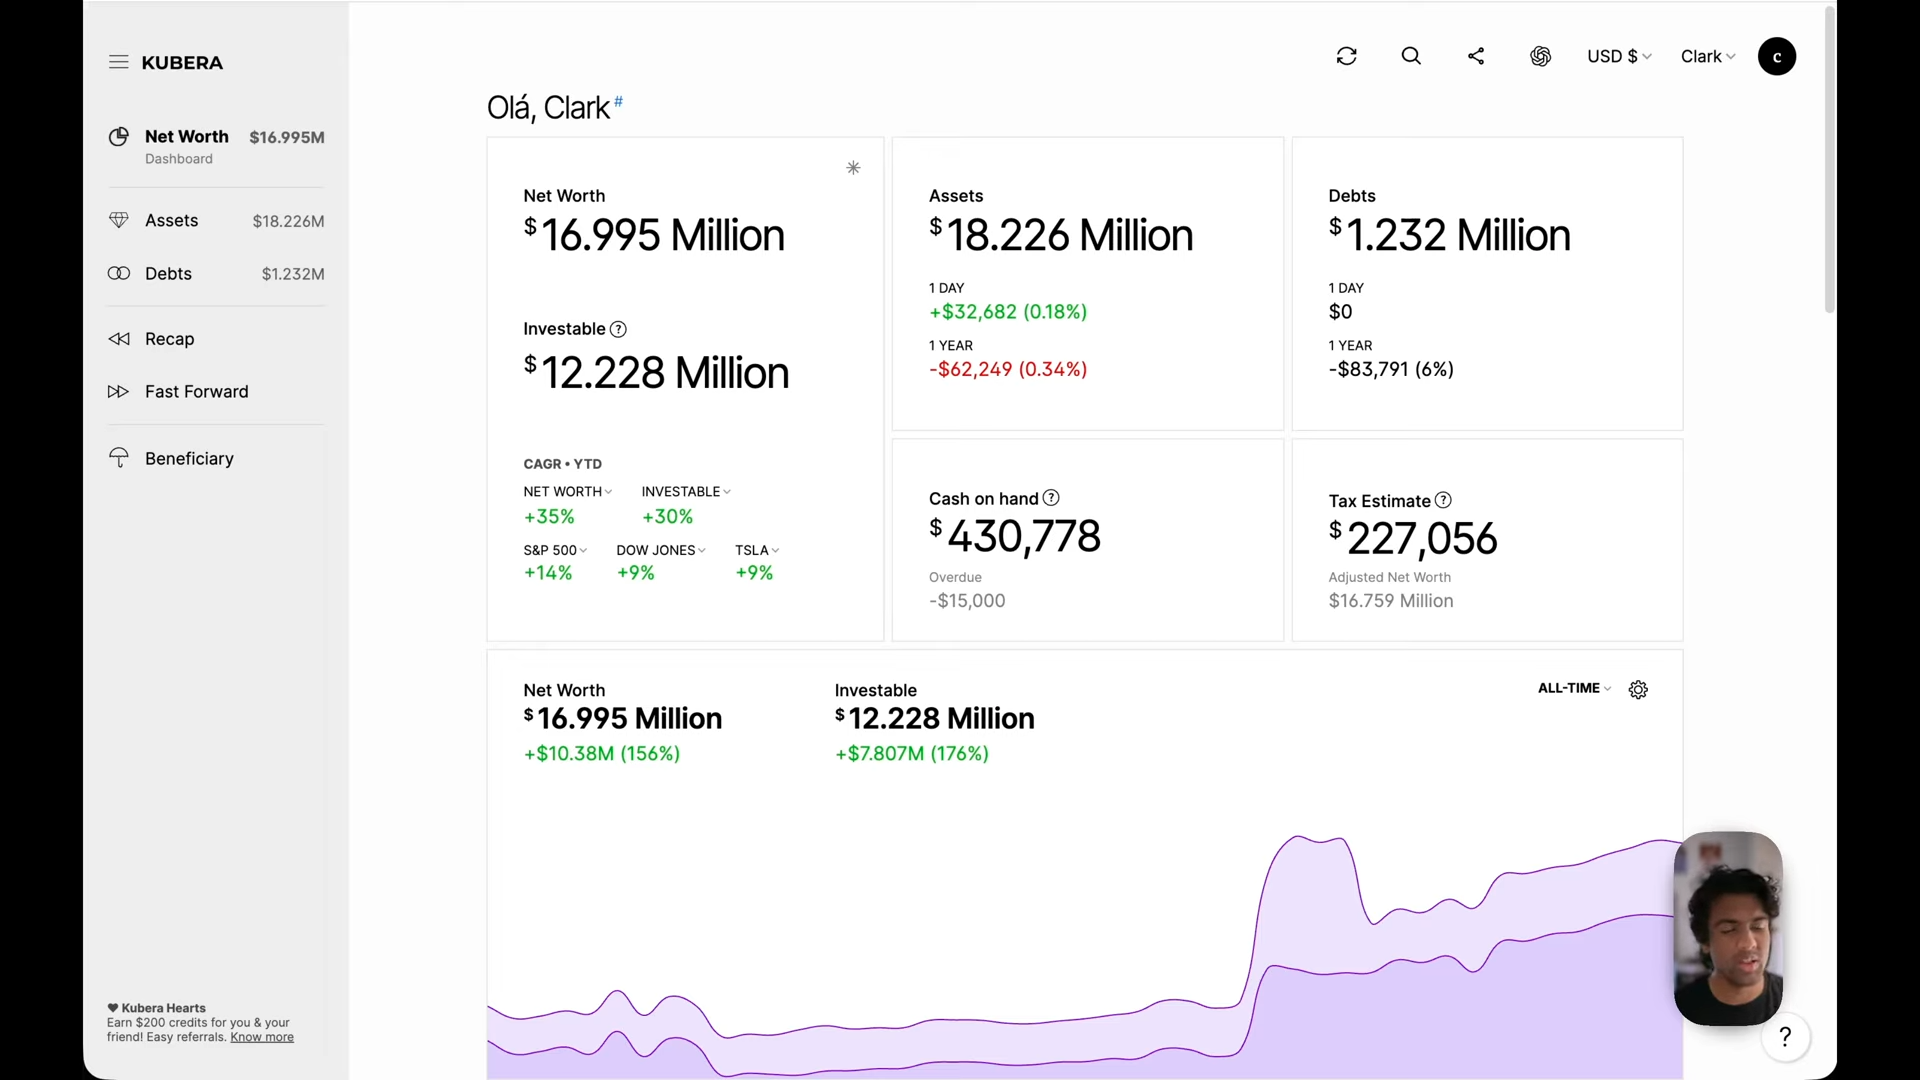Screen dimensions: 1920x1080
Task: Open the Beneficiary sidebar item
Action: click(189, 458)
